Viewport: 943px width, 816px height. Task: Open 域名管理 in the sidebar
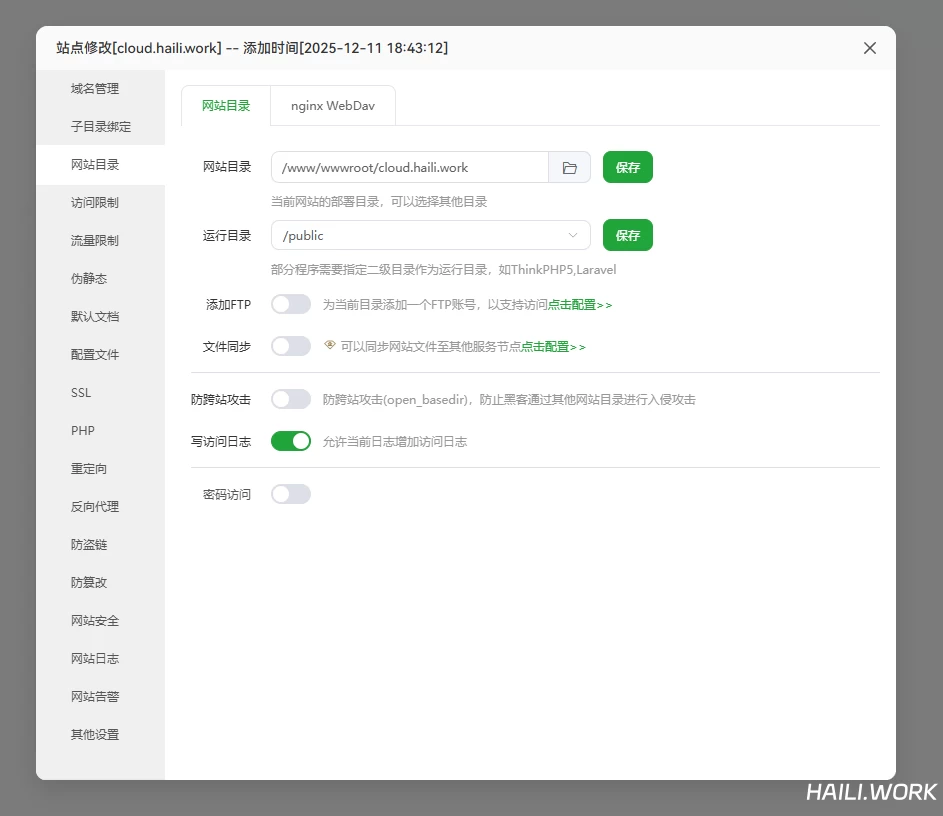pyautogui.click(x=95, y=89)
